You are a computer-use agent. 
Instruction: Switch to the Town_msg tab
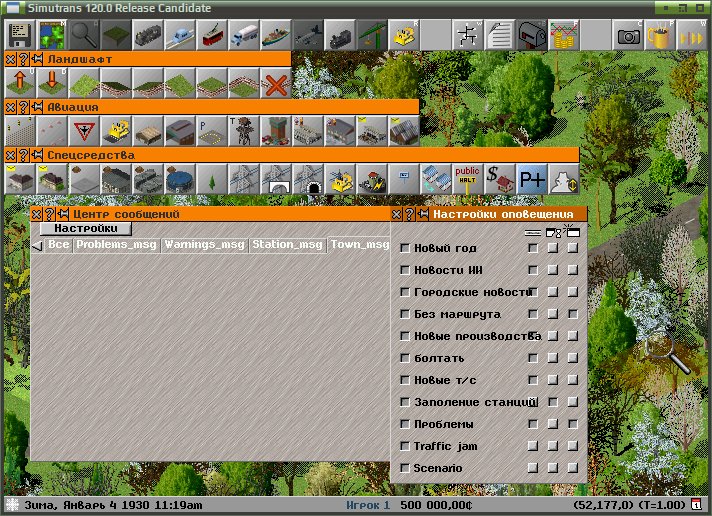[x=359, y=244]
